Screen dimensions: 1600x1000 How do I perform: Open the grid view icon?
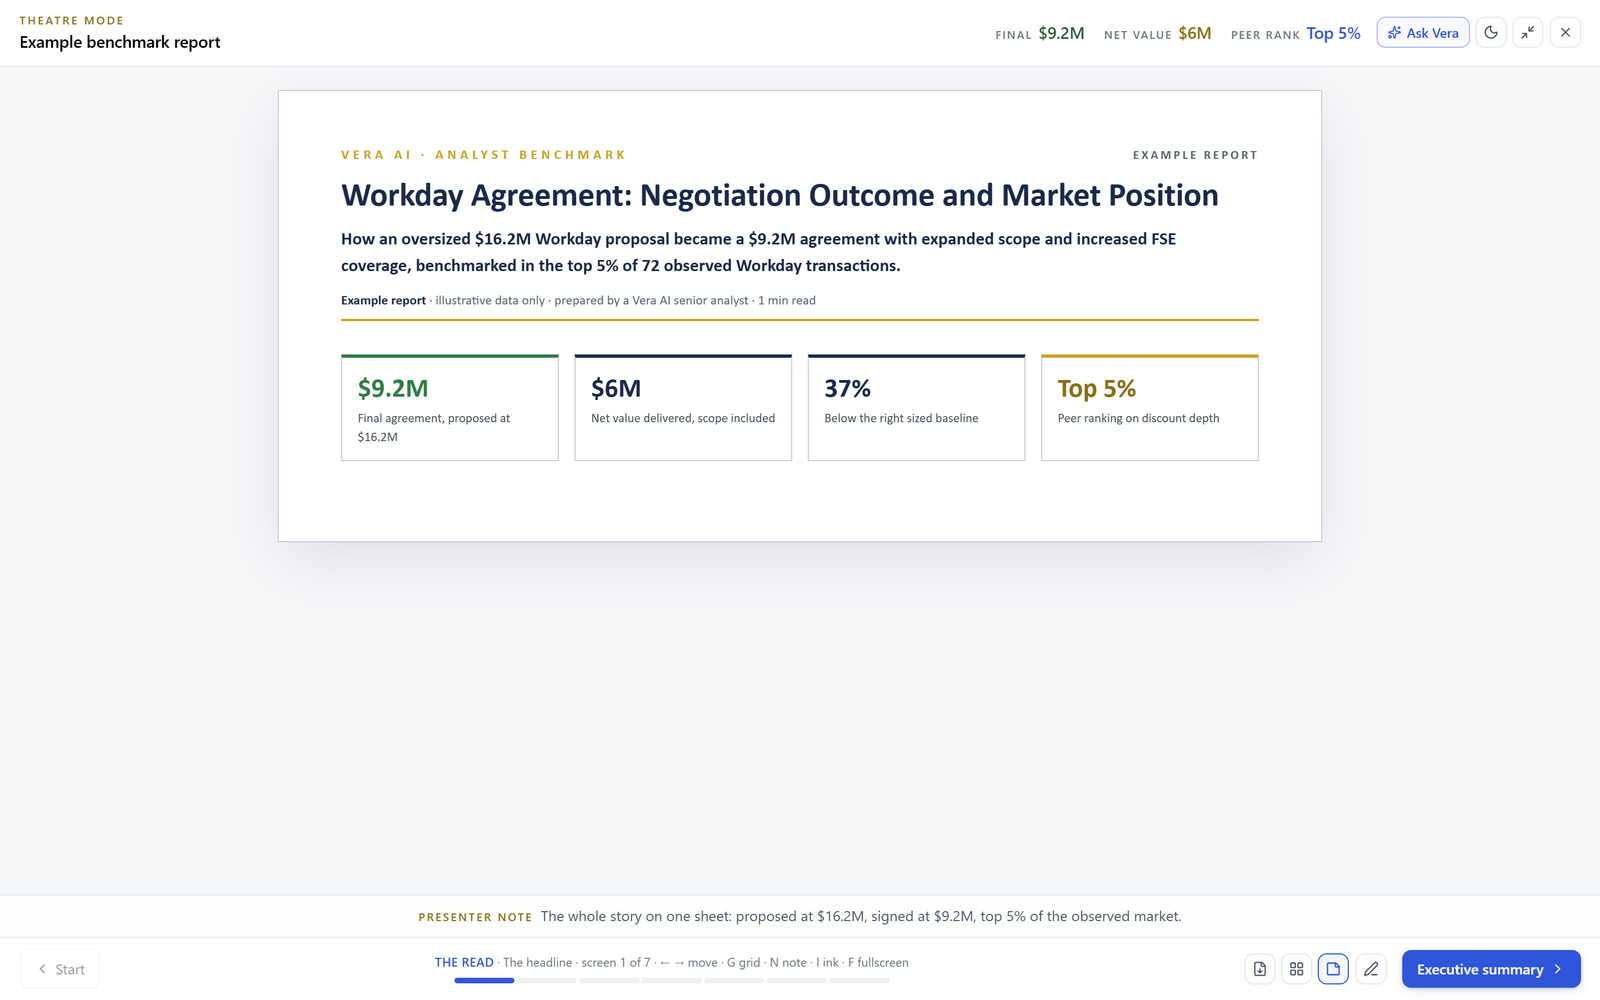[1297, 969]
